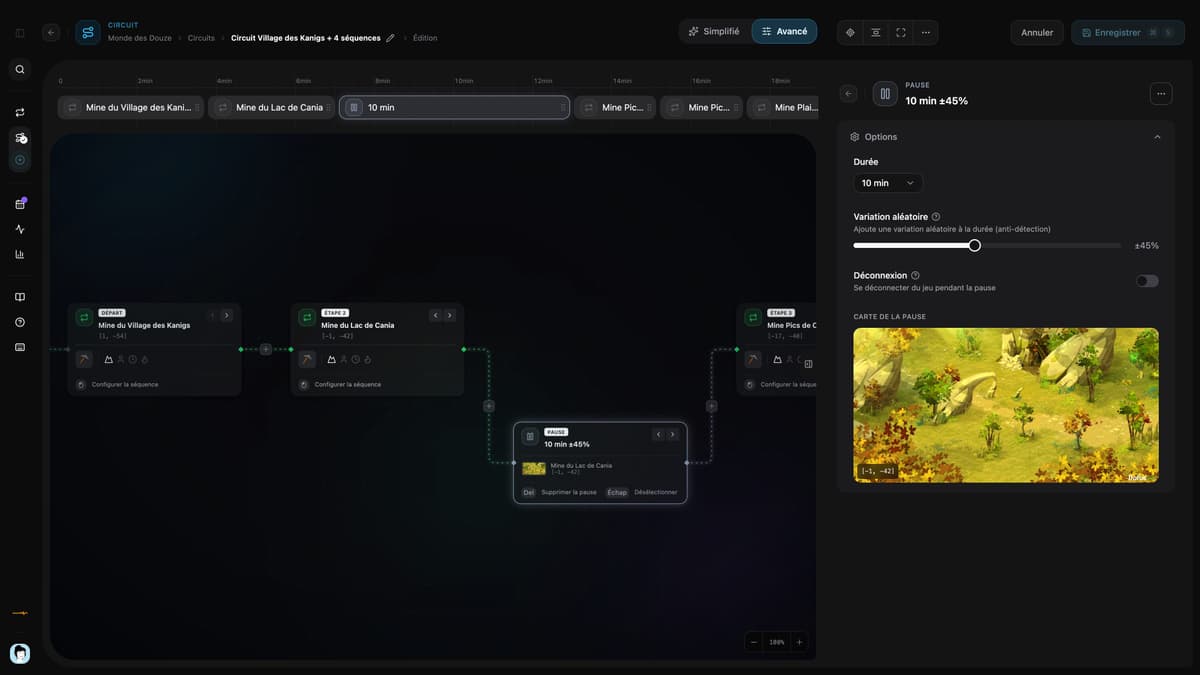Open the Circuits breadcrumb link
The image size is (1200, 675).
coord(201,38)
